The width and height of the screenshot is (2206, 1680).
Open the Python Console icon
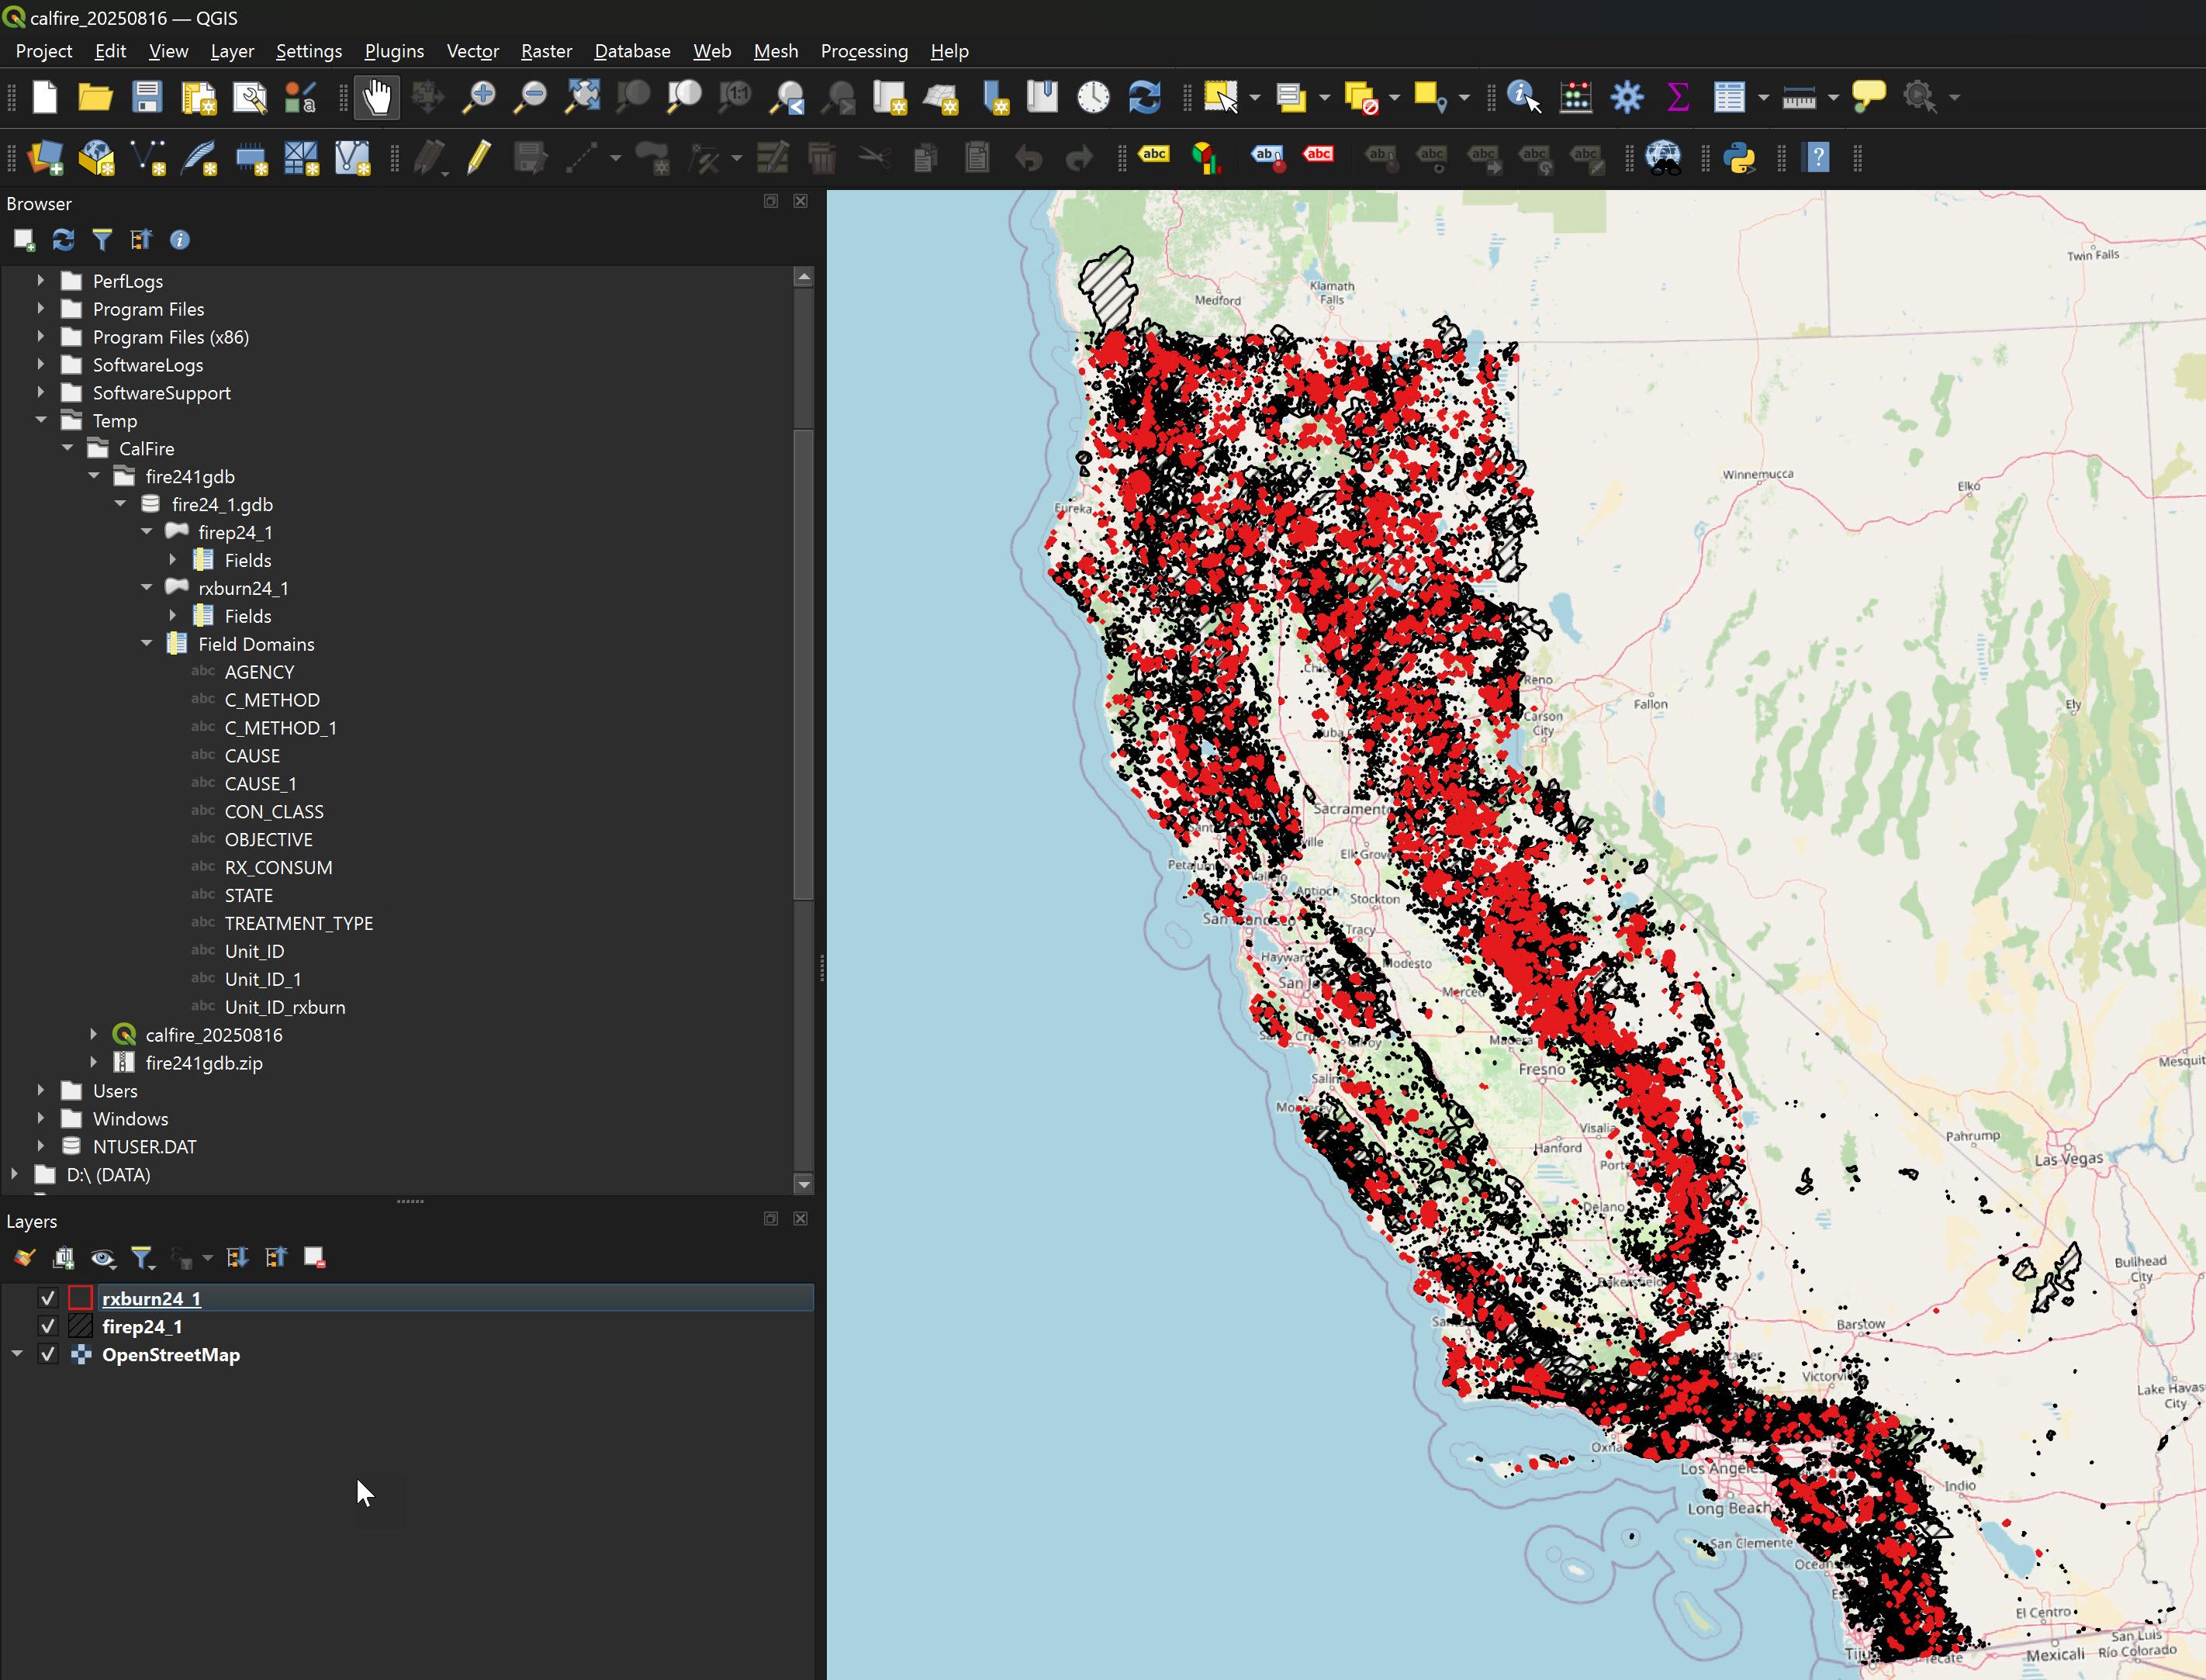(1739, 157)
